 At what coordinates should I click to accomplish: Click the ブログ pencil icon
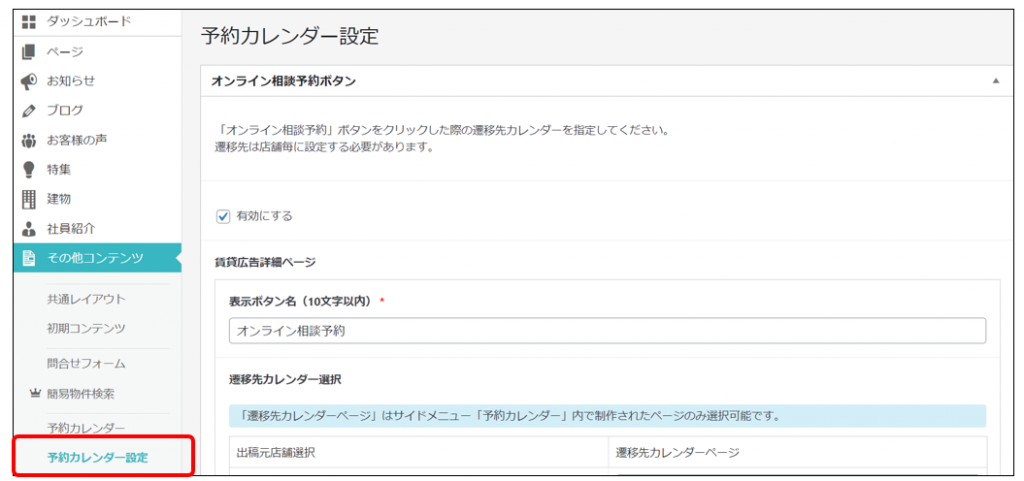tap(29, 110)
